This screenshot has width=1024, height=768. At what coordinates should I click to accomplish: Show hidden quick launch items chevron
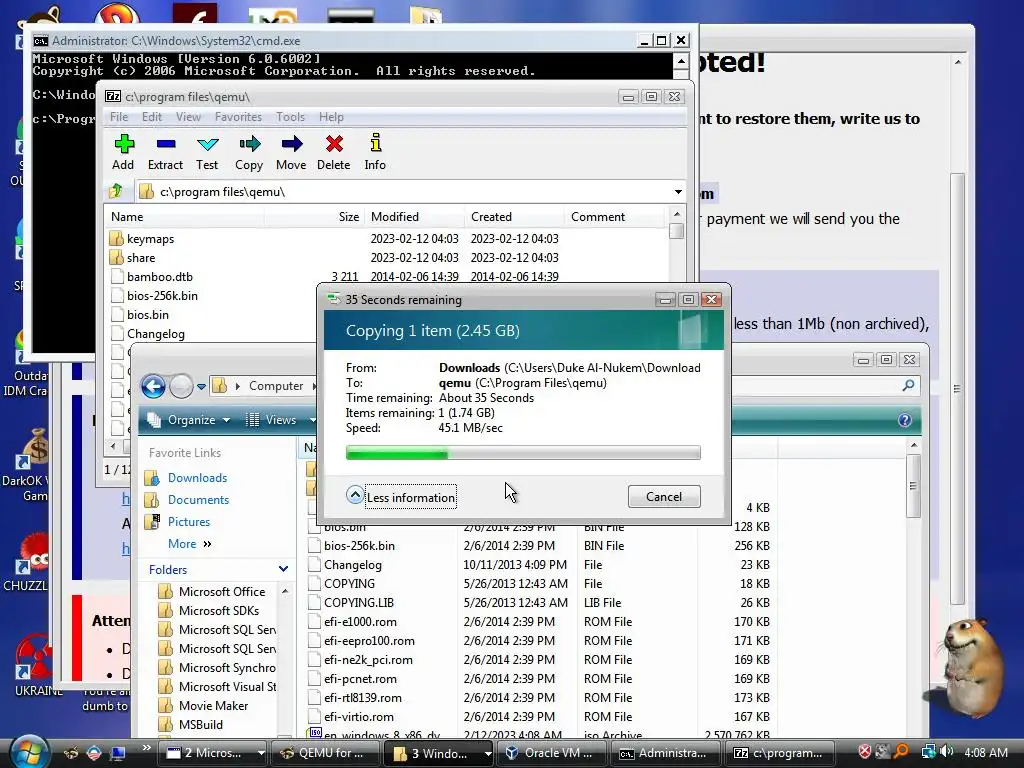point(146,747)
